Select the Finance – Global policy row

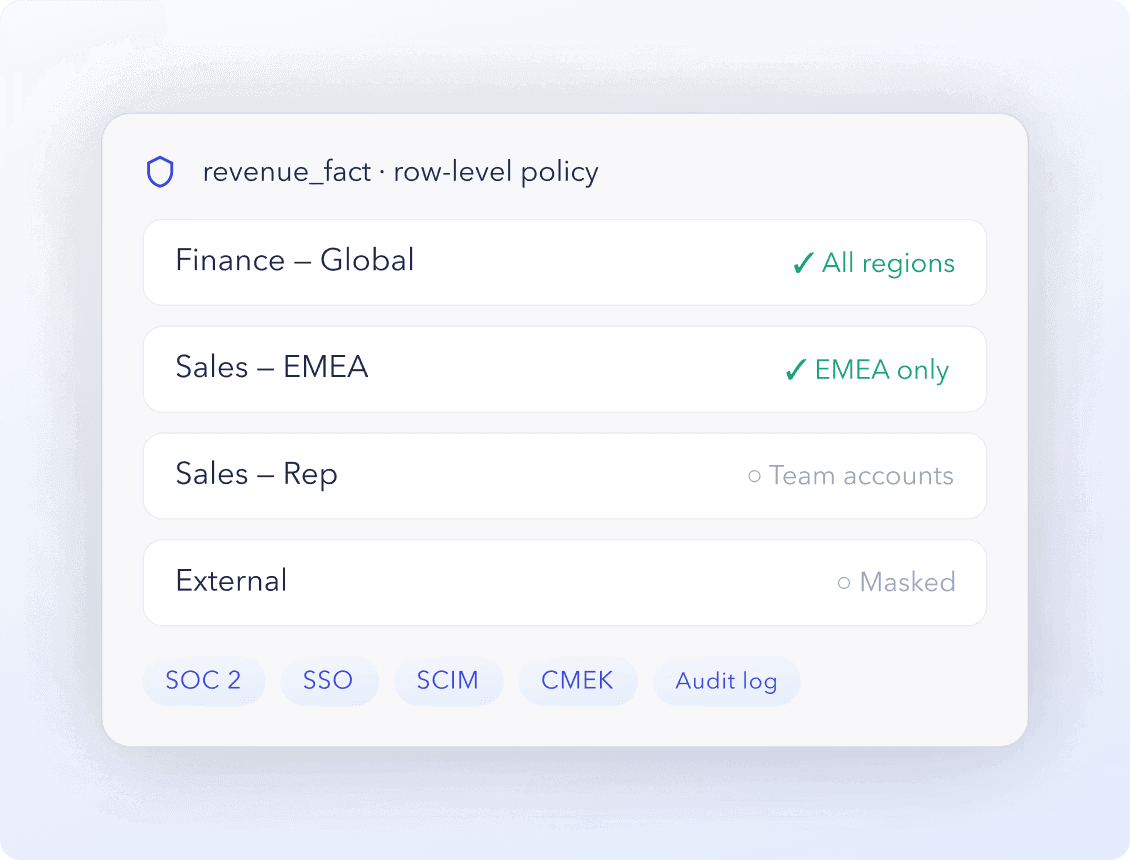565,262
